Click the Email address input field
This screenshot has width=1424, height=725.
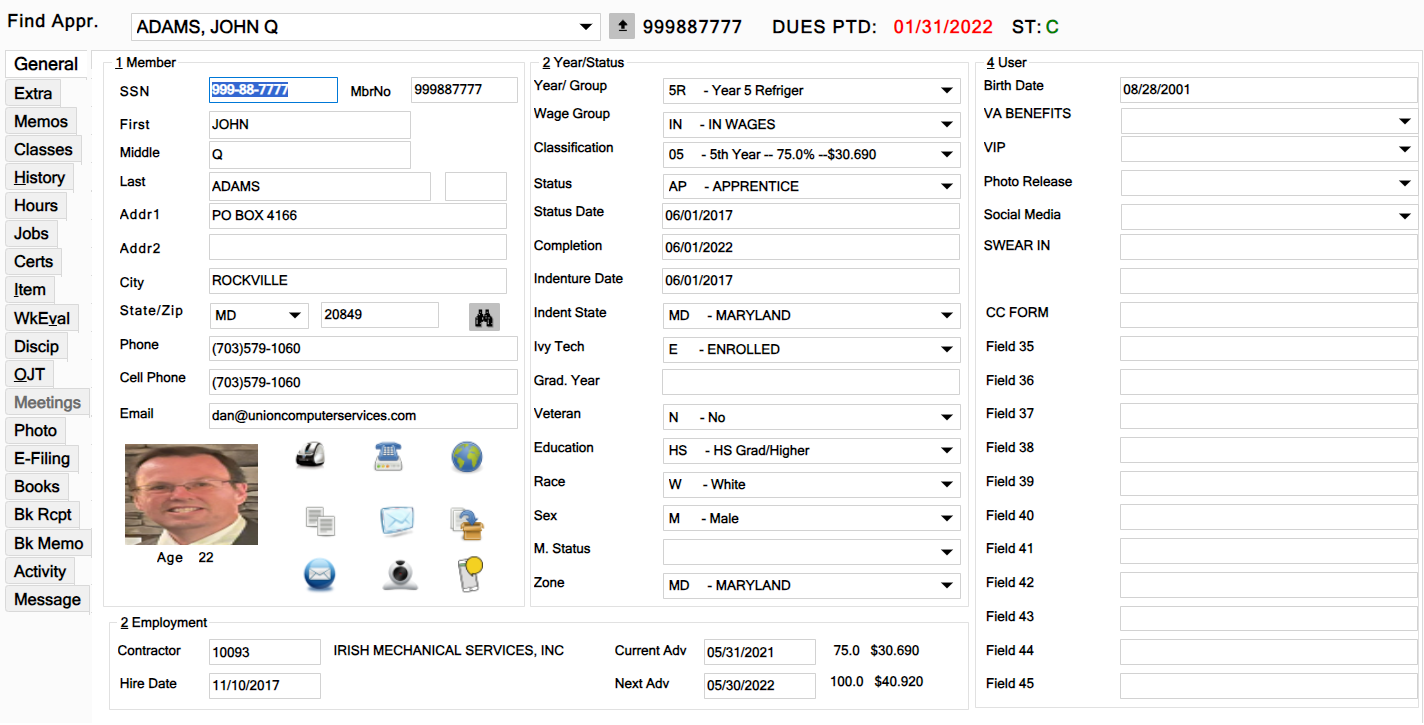click(x=363, y=416)
